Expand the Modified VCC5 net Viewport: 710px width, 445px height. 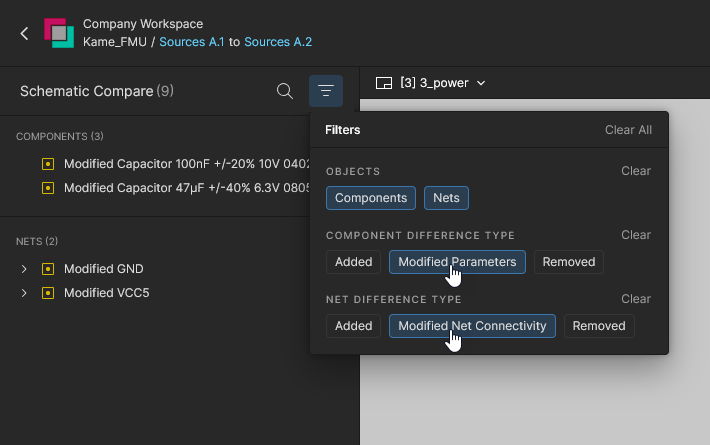click(x=24, y=293)
